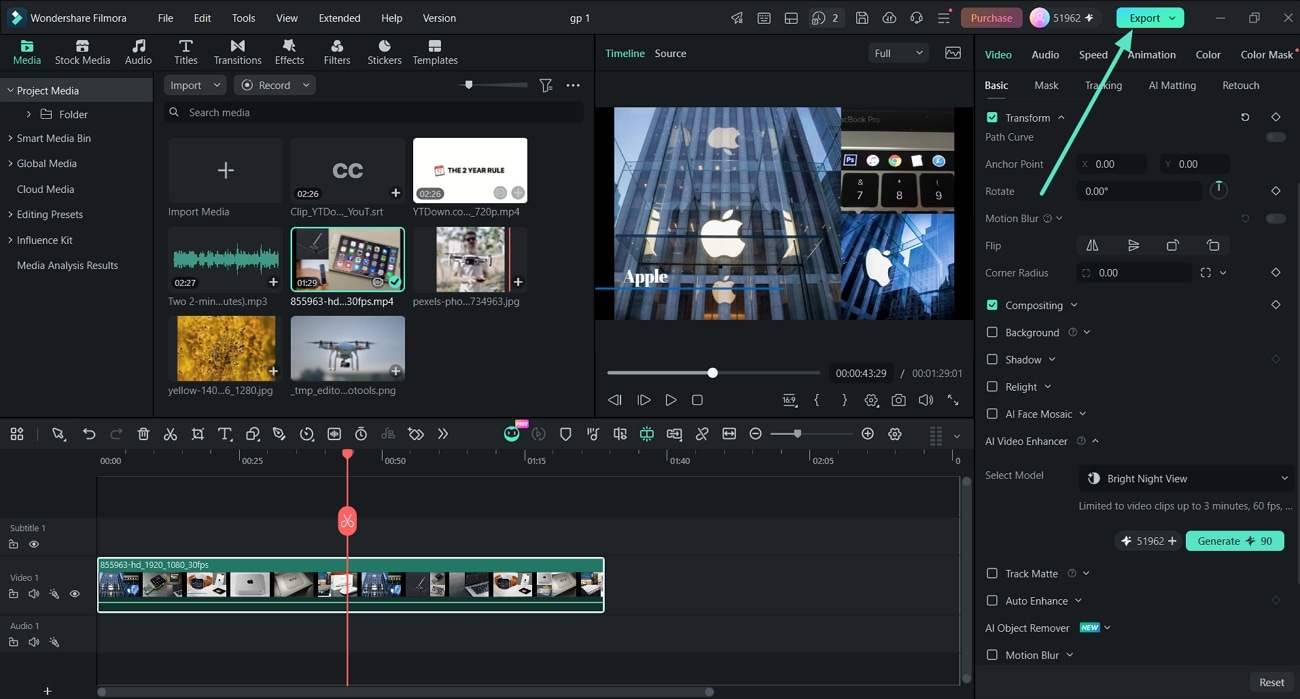This screenshot has height=699, width=1300.
Task: Open the preview volume icon
Action: coord(926,400)
